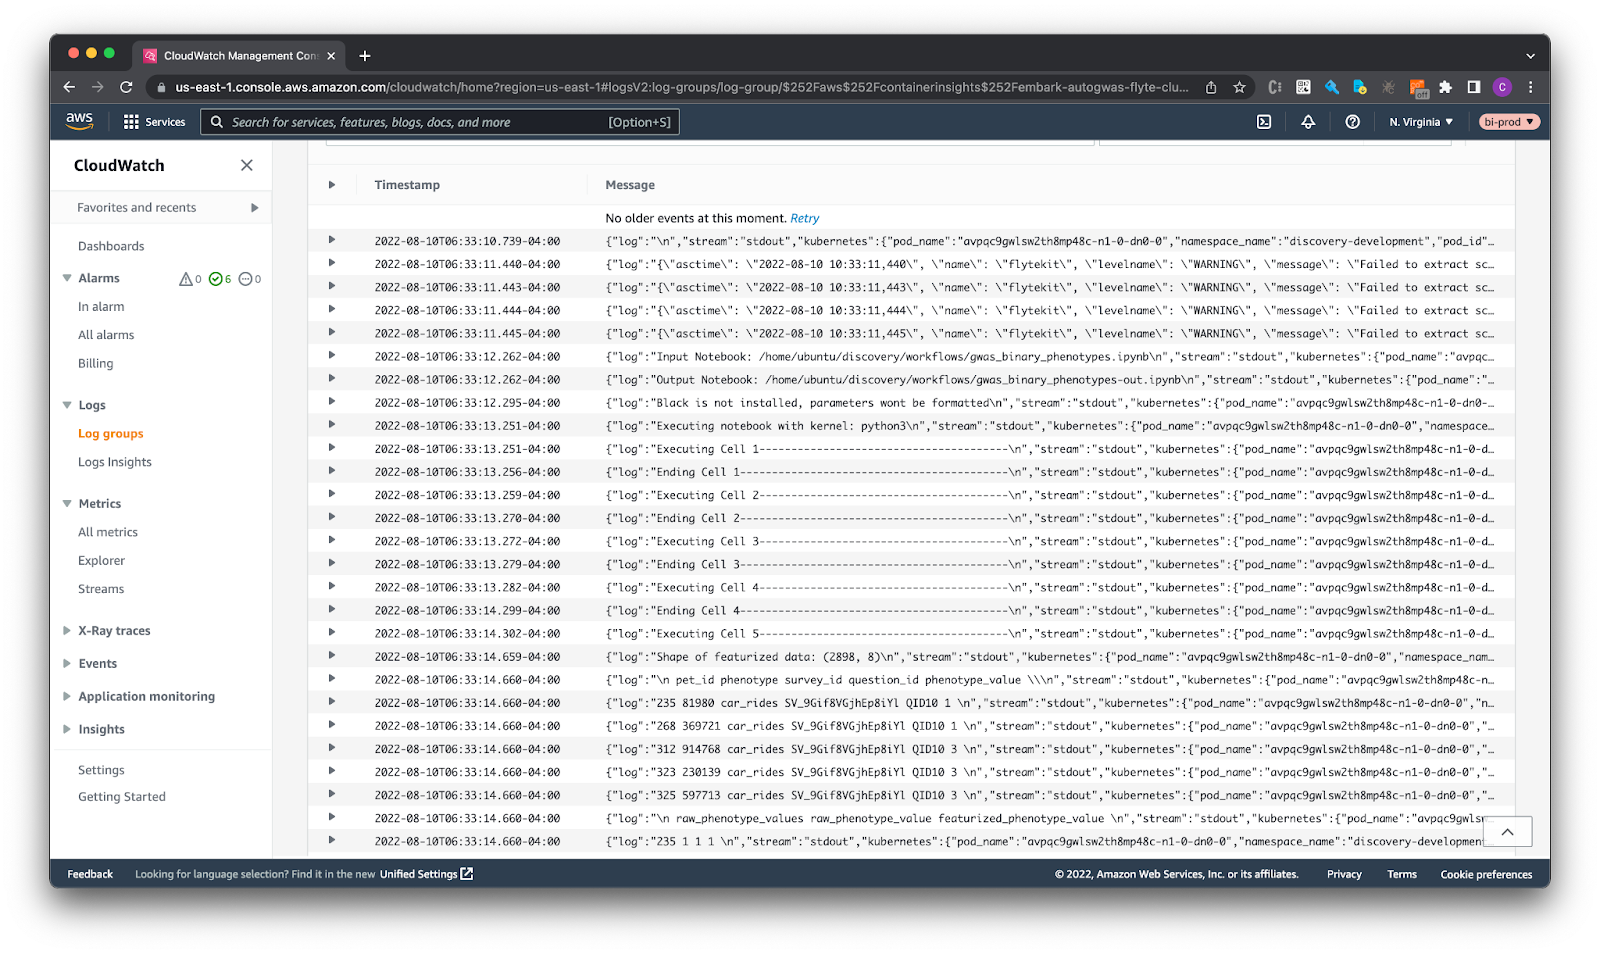This screenshot has width=1600, height=954.
Task: Open the browser extensions puzzle icon
Action: coord(1445,87)
